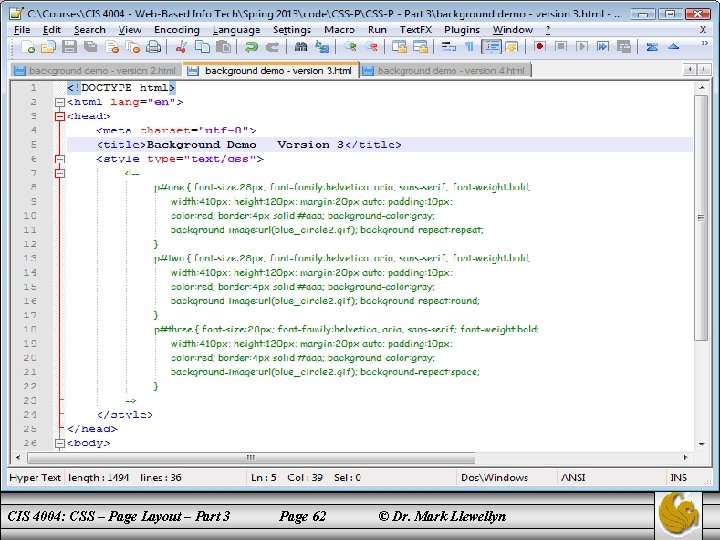This screenshot has width=720, height=540.
Task: Click the Undo arrow icon
Action: pyautogui.click(x=250, y=47)
